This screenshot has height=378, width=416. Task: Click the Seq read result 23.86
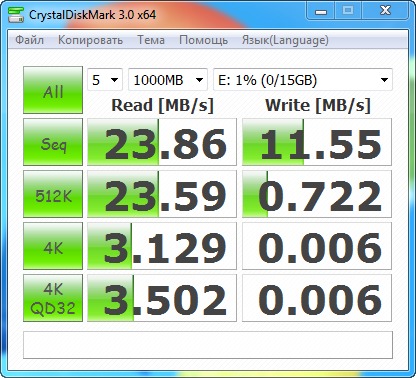162,142
